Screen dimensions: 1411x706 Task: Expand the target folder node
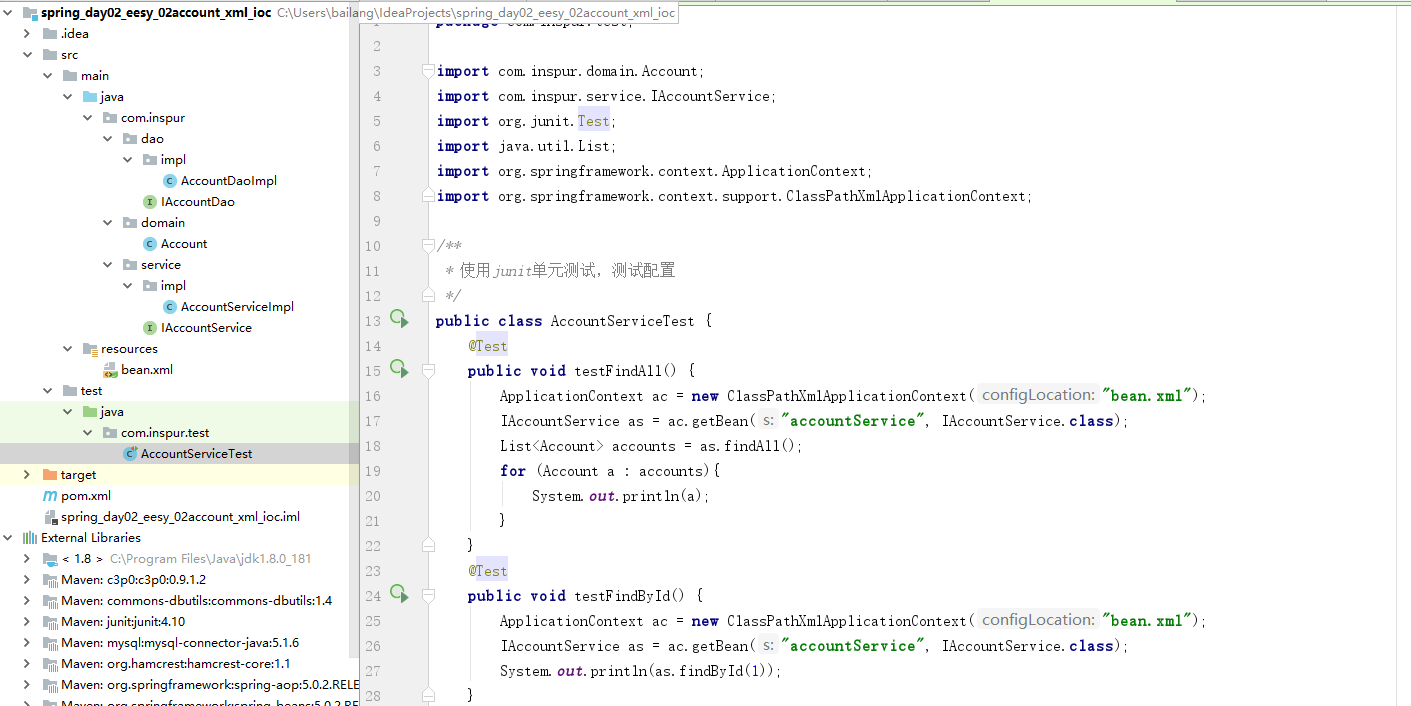pyautogui.click(x=27, y=475)
